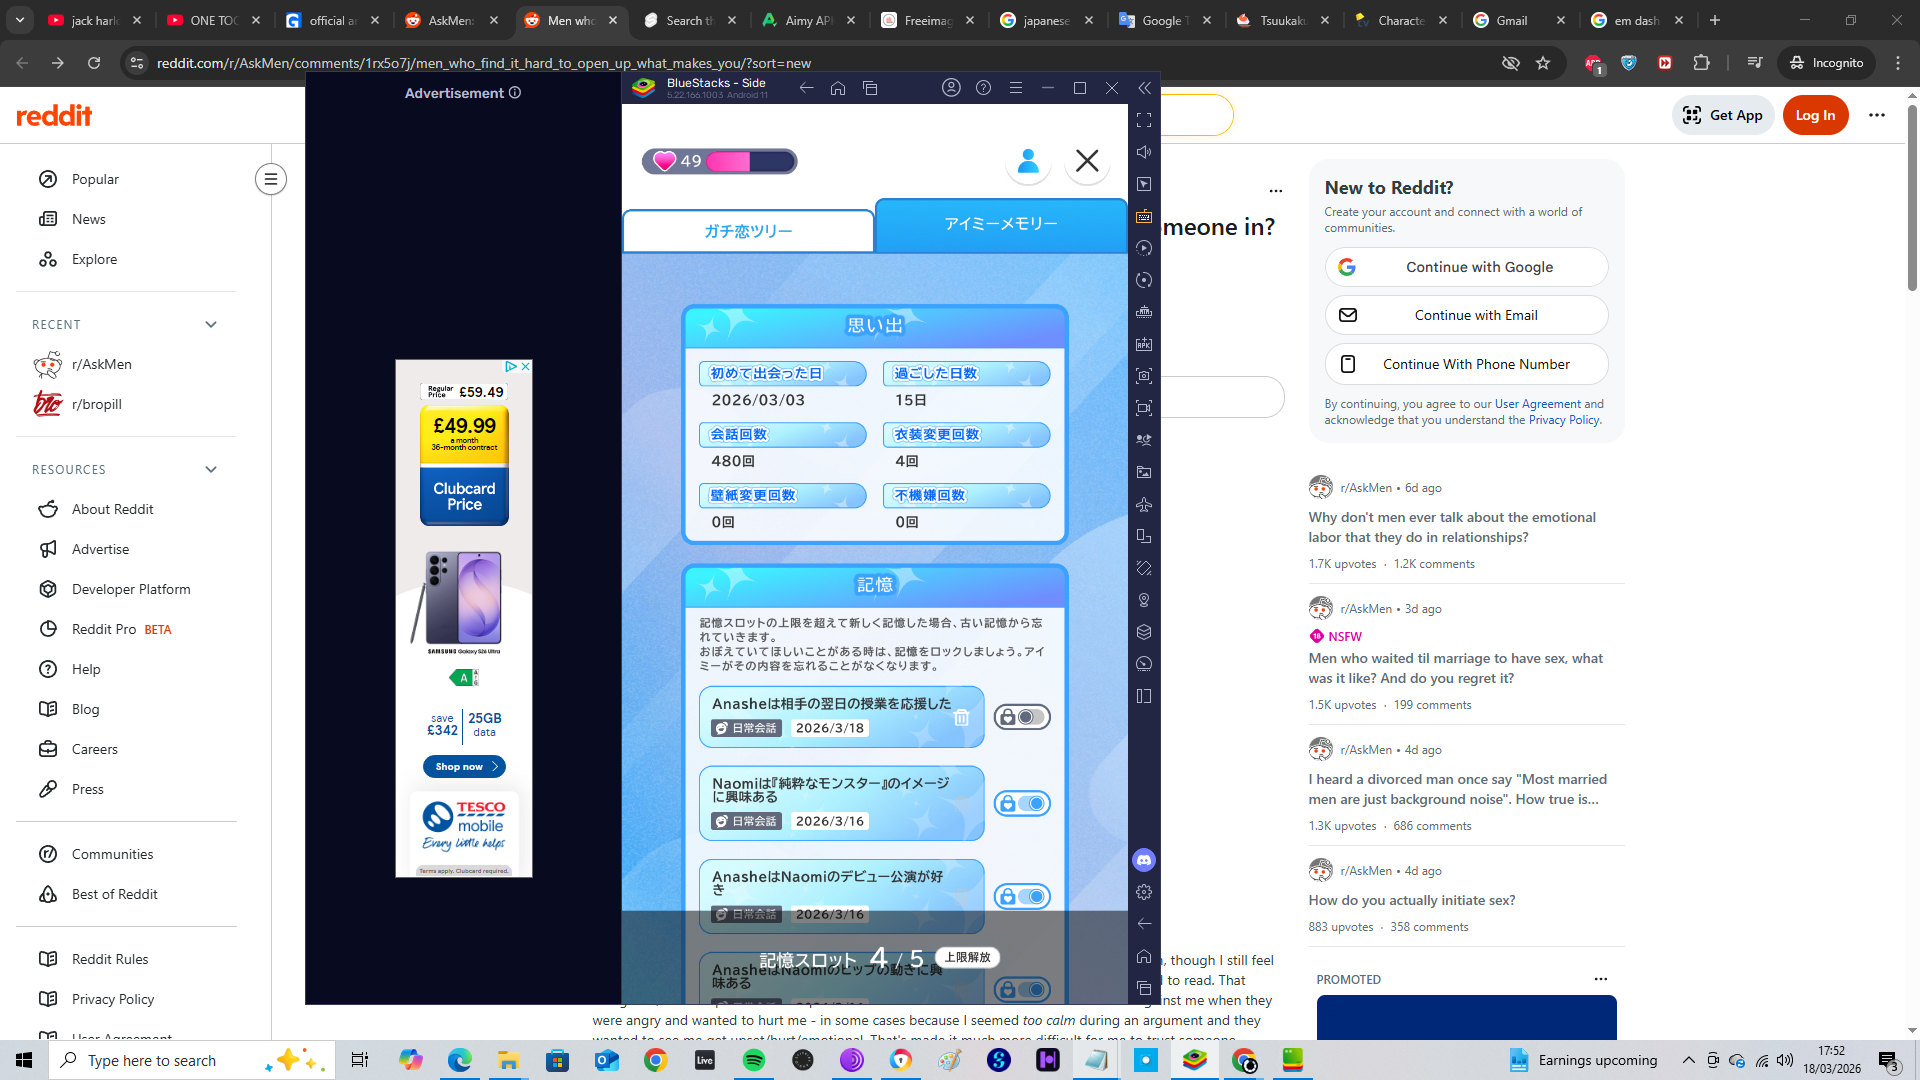Click the BlueStacks volume icon
The image size is (1920, 1080).
(x=1144, y=152)
